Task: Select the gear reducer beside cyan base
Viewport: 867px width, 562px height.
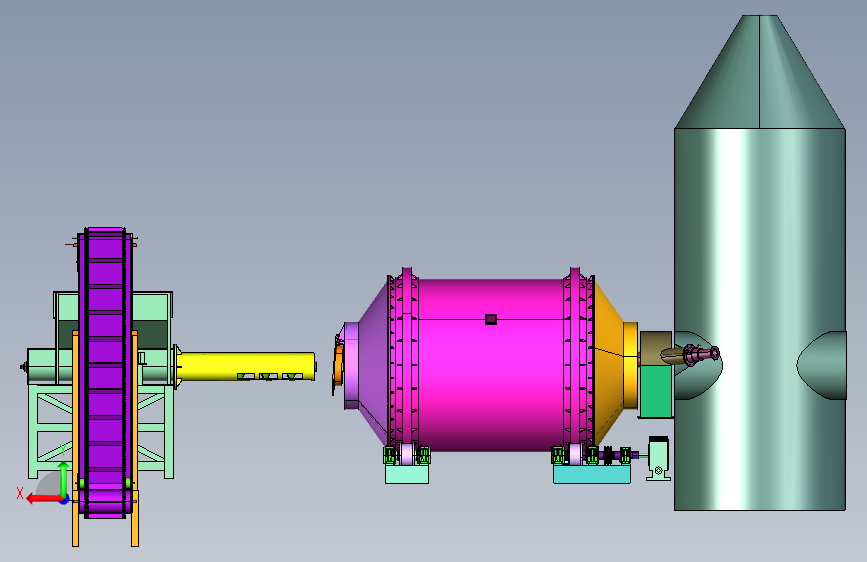Action: pyautogui.click(x=659, y=458)
